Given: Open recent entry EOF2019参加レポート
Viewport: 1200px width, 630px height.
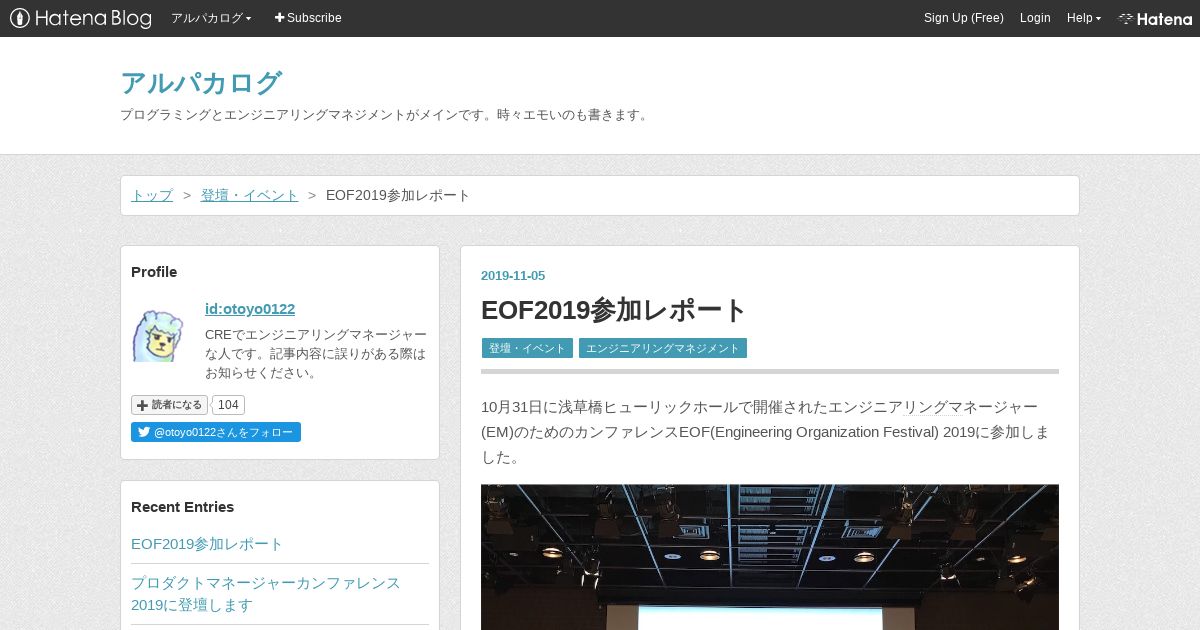Looking at the screenshot, I should pos(207,544).
